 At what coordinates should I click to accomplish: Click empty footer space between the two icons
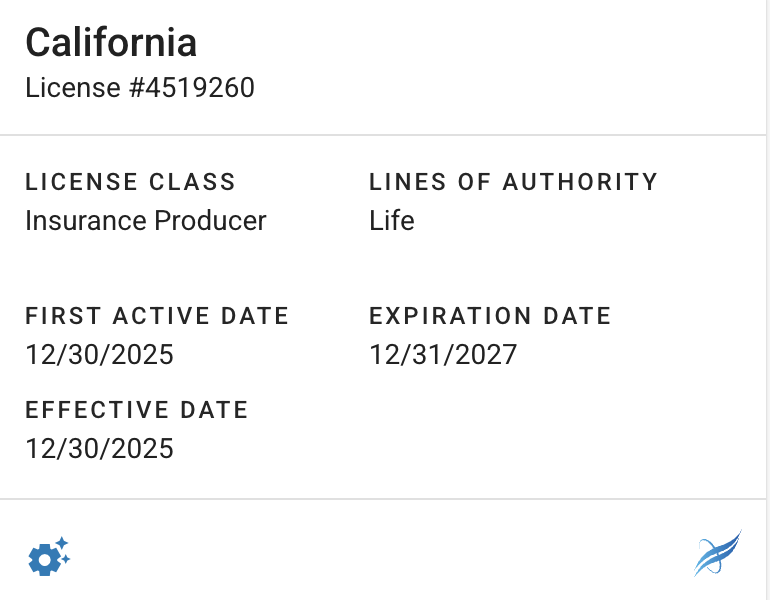point(385,556)
